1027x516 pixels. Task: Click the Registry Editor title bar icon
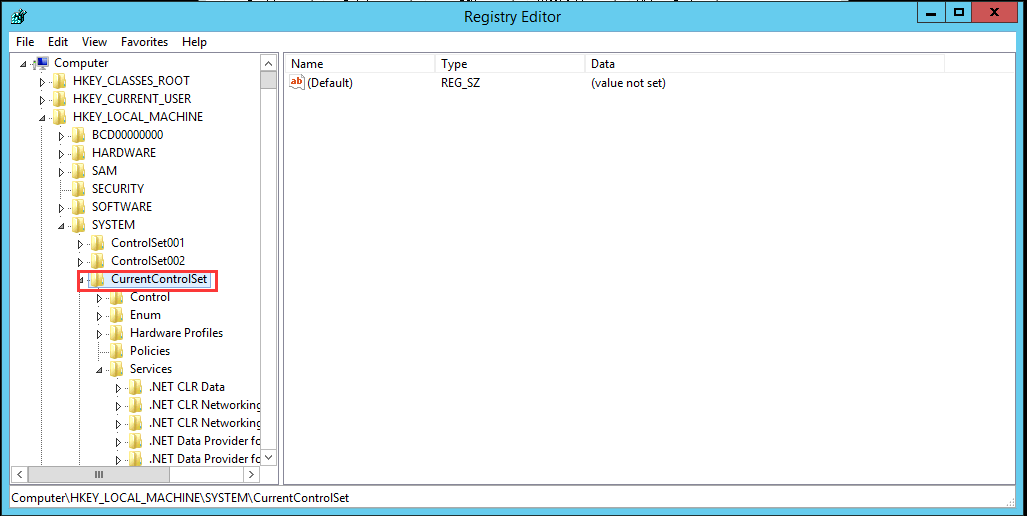pos(18,15)
